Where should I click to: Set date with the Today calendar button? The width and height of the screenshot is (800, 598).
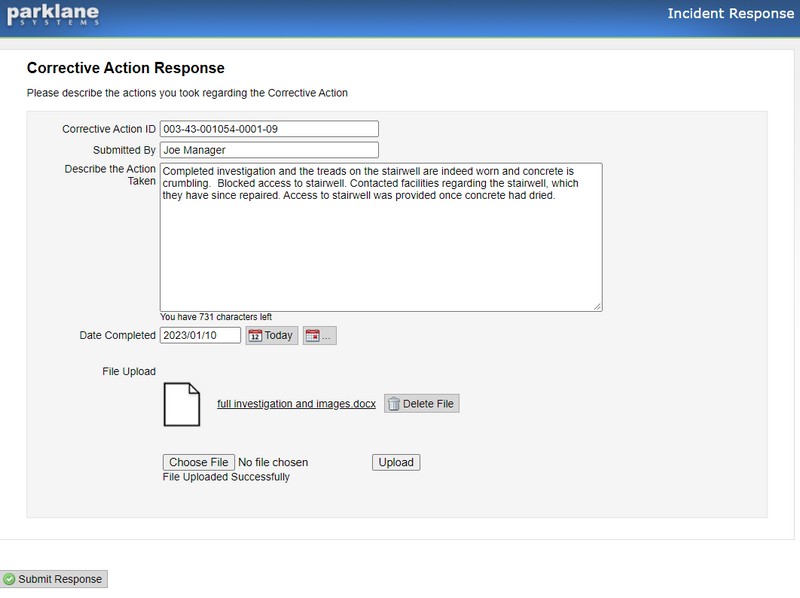pyautogui.click(x=271, y=336)
